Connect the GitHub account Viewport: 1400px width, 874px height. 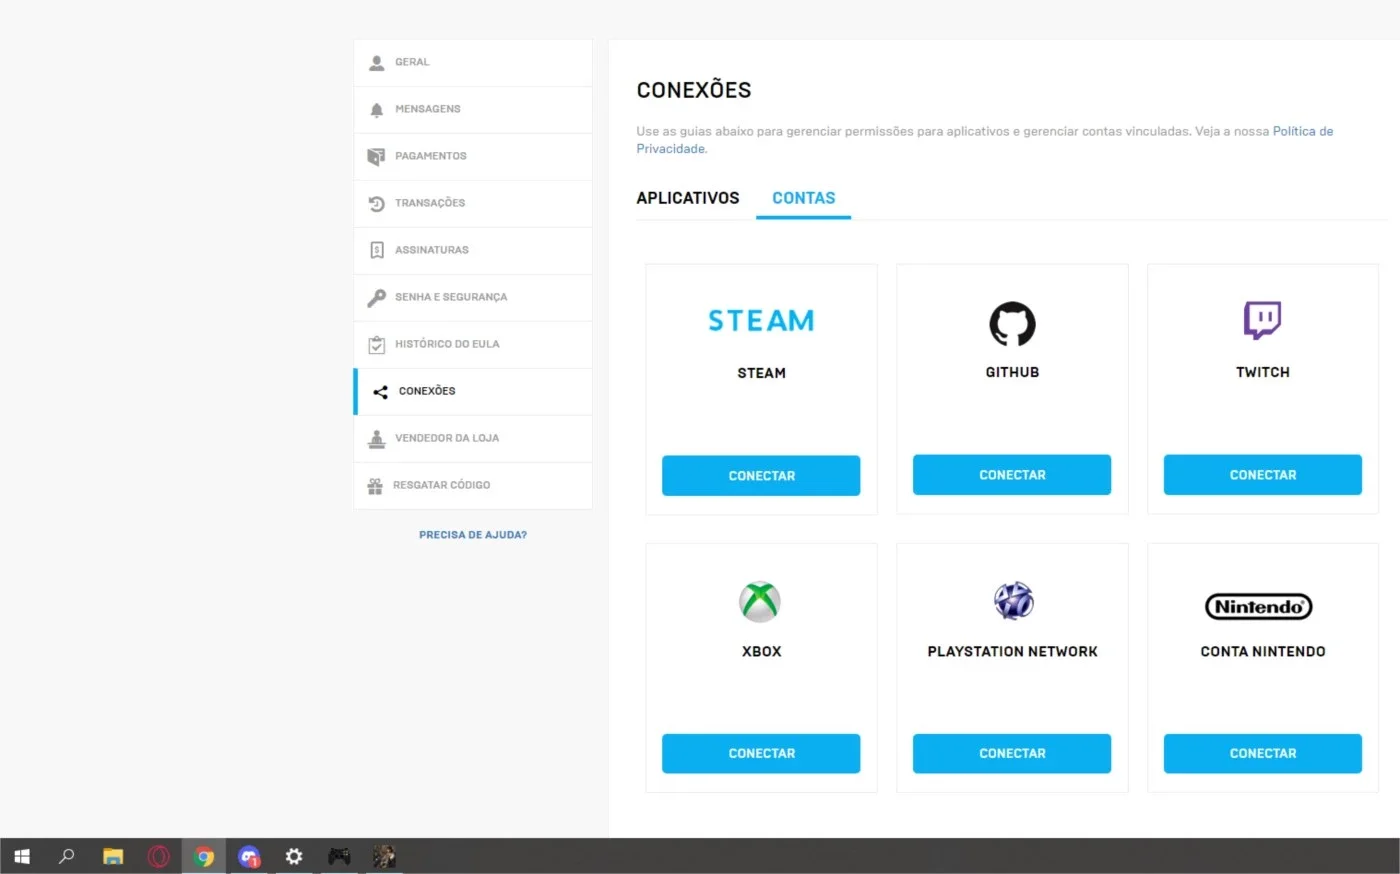(1012, 475)
